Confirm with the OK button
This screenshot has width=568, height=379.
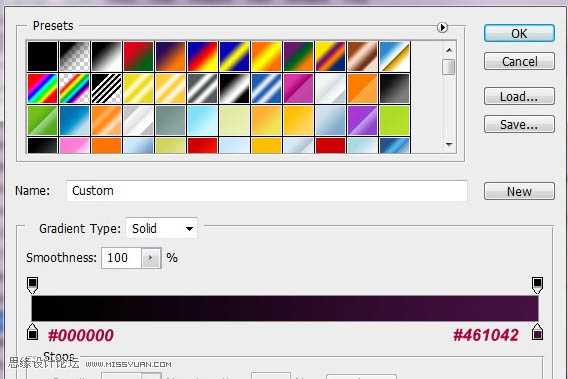(x=519, y=33)
